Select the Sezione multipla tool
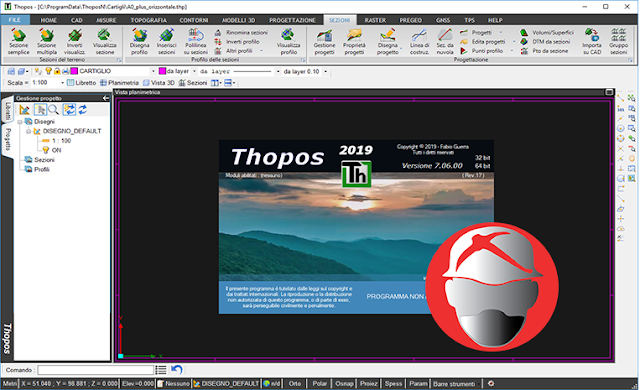The image size is (640, 390). point(47,42)
